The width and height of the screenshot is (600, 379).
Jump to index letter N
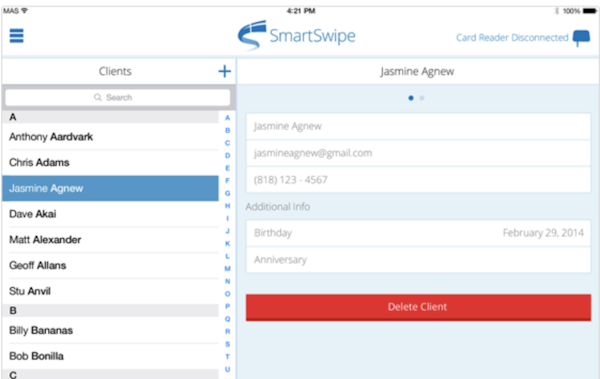pyautogui.click(x=227, y=281)
